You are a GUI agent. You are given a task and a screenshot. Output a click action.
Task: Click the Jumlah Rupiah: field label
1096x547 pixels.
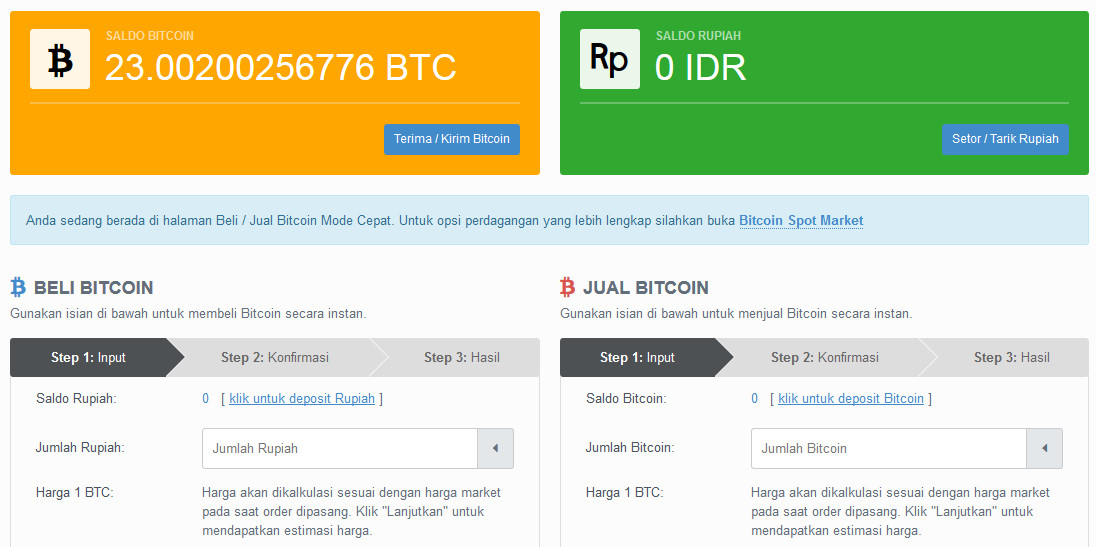pos(80,448)
